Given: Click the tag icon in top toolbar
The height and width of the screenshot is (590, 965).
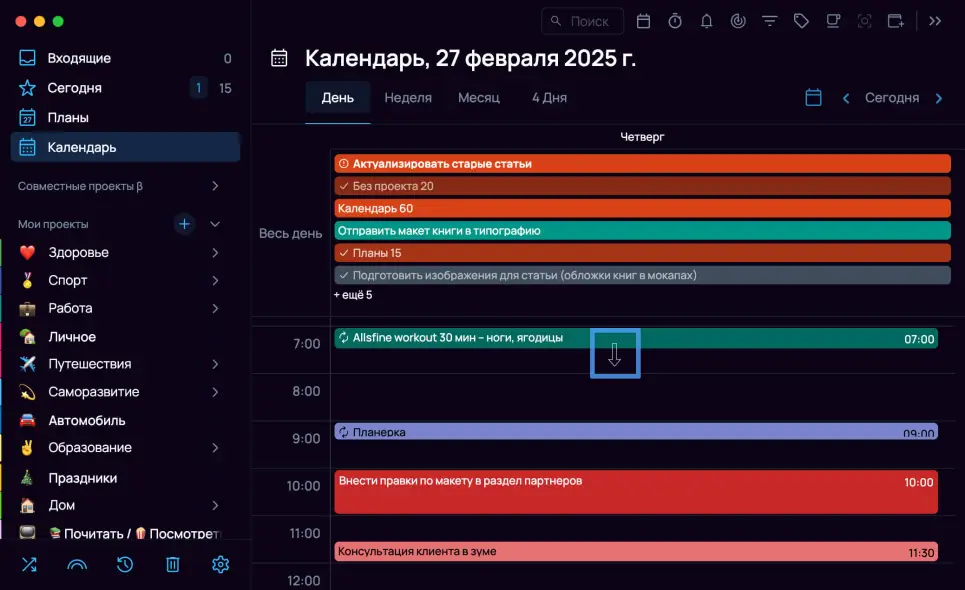Looking at the screenshot, I should pos(800,21).
